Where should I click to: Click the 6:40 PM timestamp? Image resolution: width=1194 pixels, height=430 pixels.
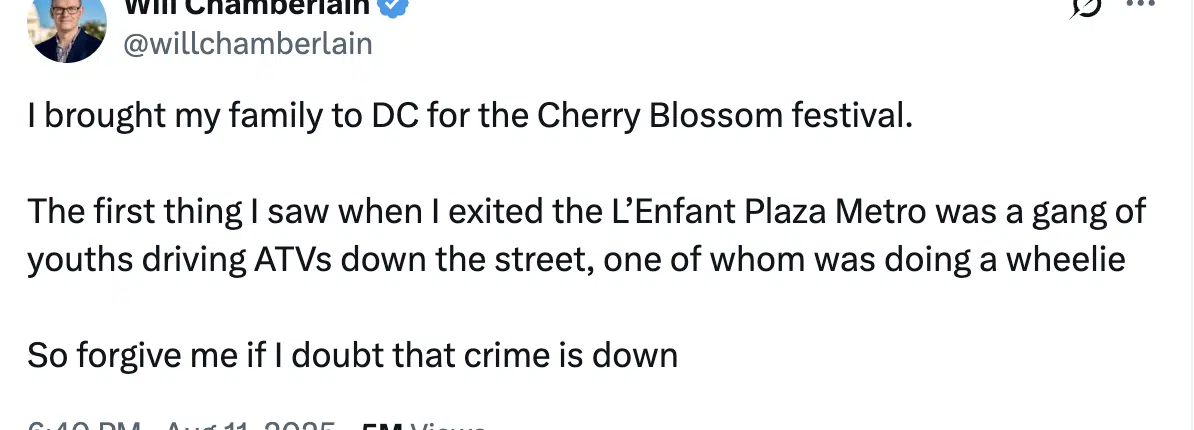pos(84,424)
